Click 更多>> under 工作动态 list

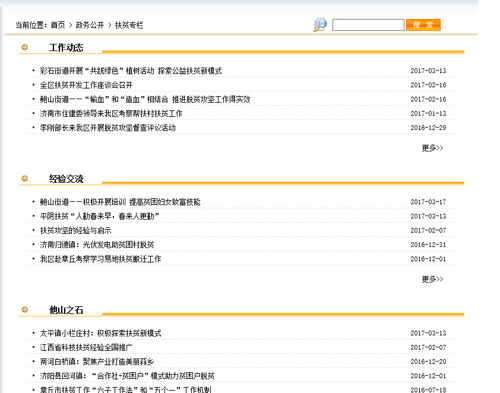432,148
